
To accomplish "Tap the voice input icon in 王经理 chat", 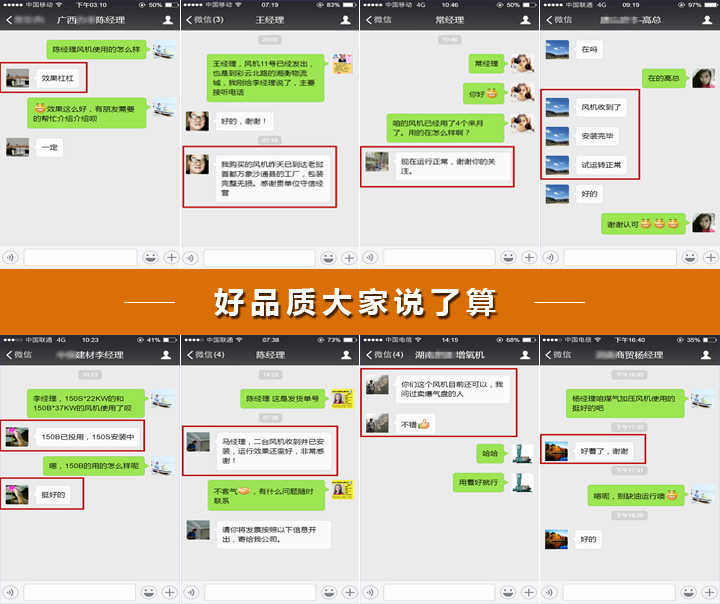I will pyautogui.click(x=190, y=257).
